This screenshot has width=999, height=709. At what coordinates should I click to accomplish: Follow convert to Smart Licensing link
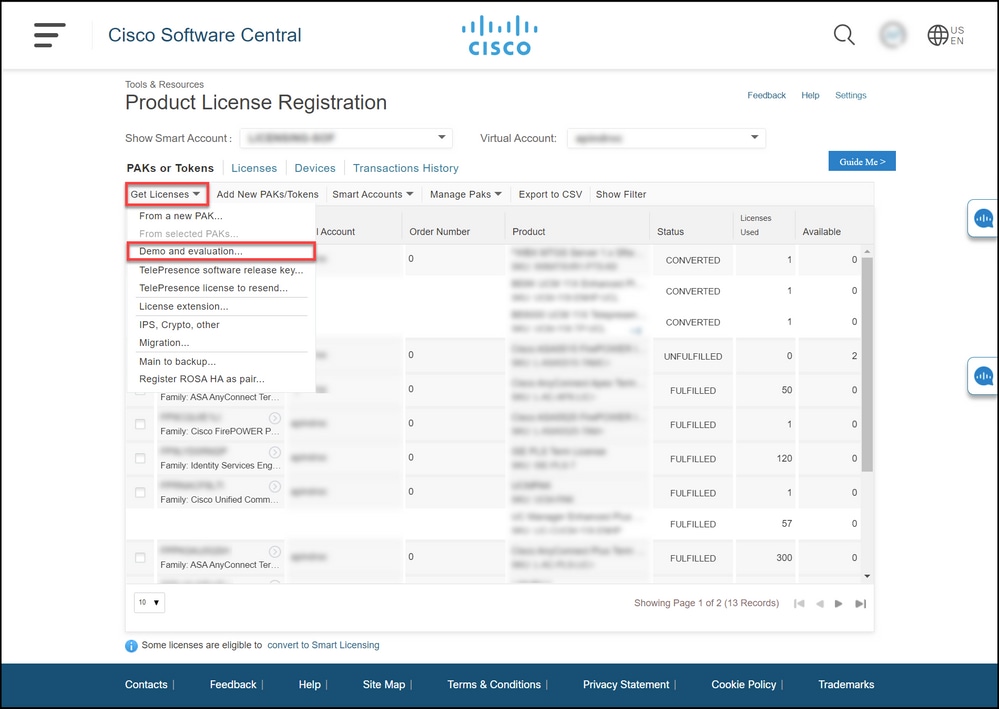pyautogui.click(x=323, y=645)
